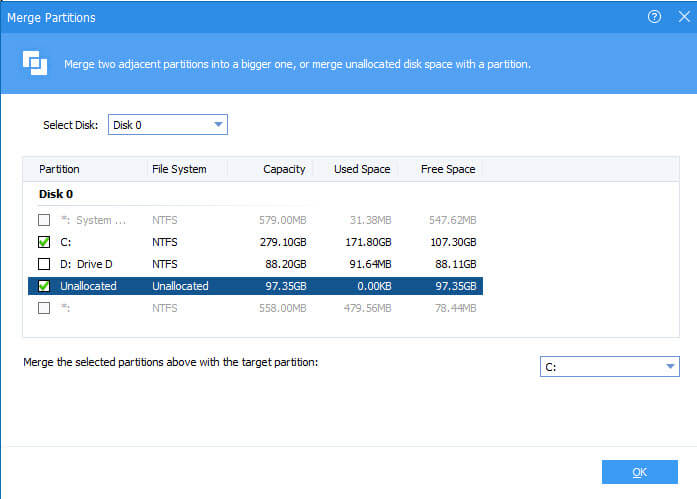Toggle the last 558.00MB partition checkbox
The image size is (697, 499).
point(44,308)
